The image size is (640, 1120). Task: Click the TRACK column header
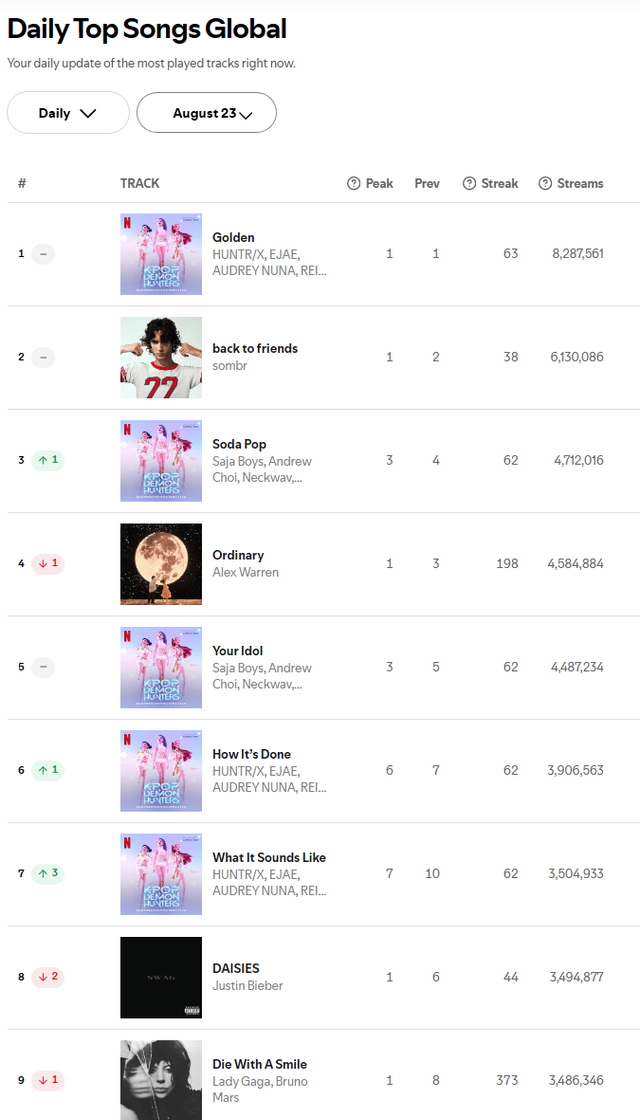tap(139, 183)
